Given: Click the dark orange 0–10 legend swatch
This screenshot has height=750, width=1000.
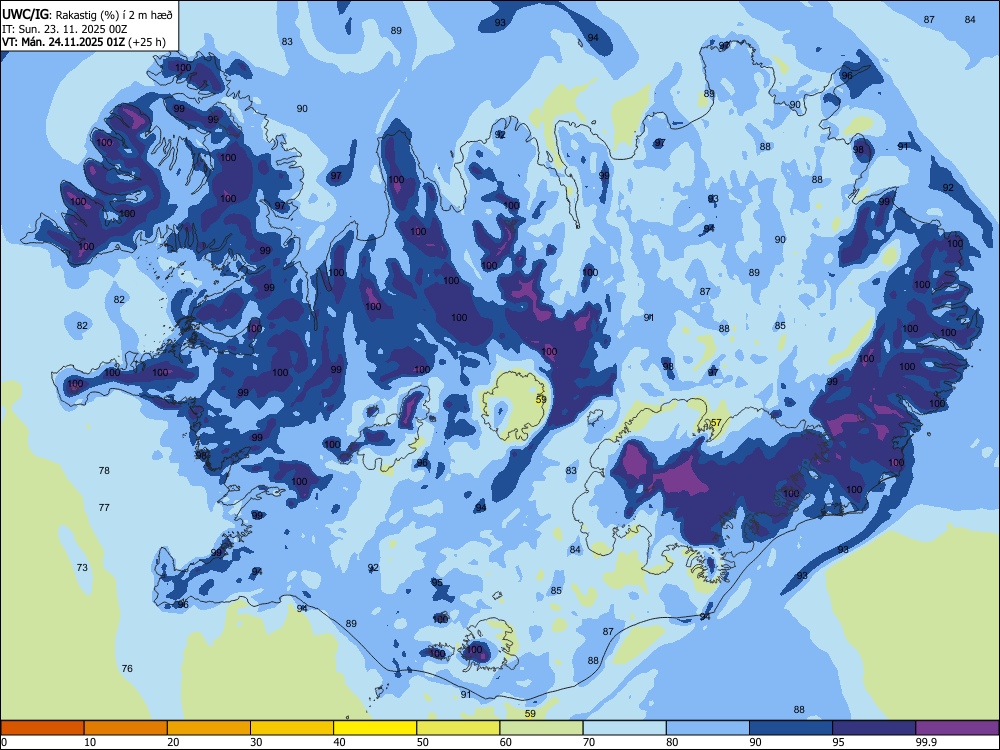Looking at the screenshot, I should [x=42, y=728].
